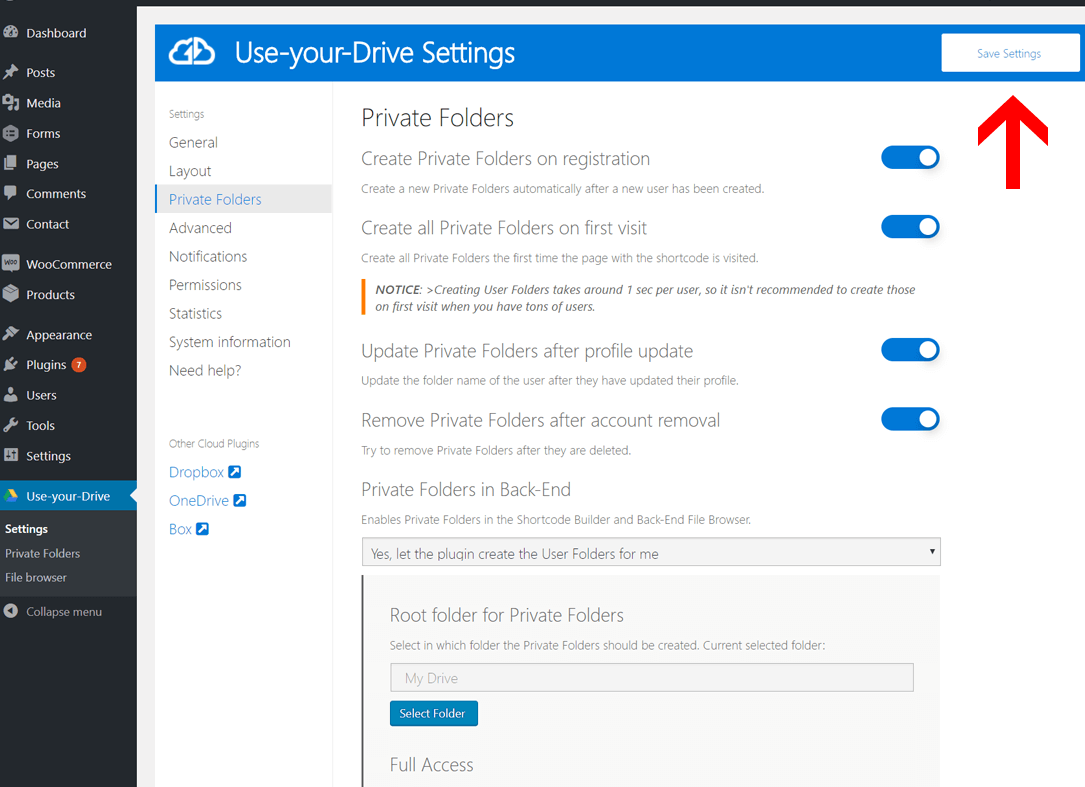The height and width of the screenshot is (787, 1085).
Task: Open the Private Folders in Back-End dropdown
Action: [651, 552]
